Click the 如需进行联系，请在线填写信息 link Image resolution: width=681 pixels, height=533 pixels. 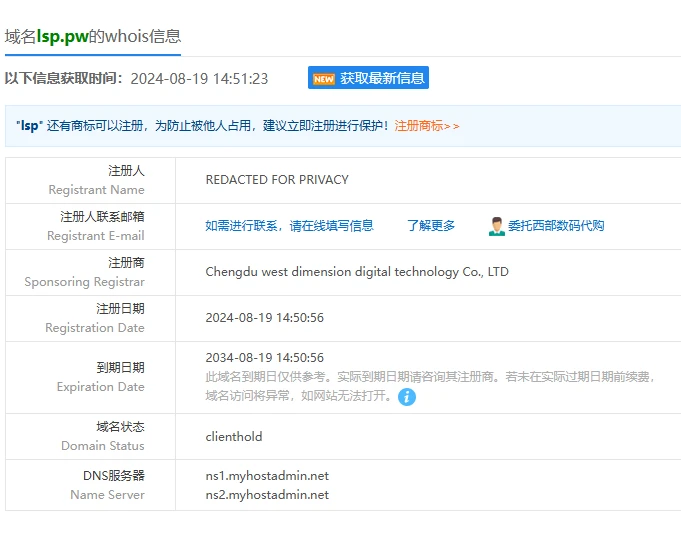click(x=289, y=226)
